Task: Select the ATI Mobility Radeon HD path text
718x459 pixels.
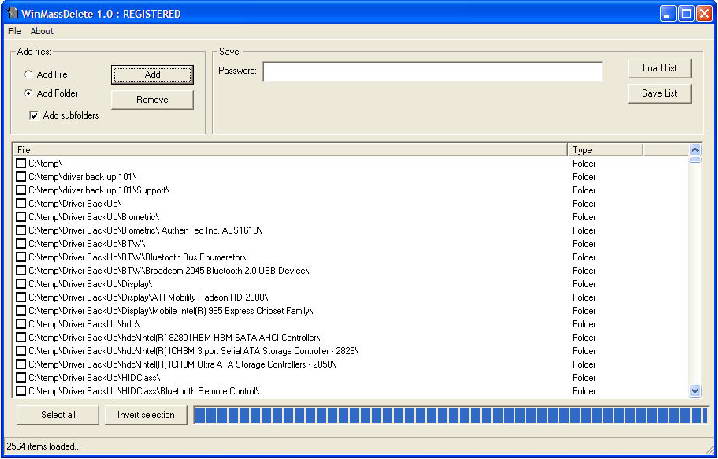Action: (x=148, y=298)
